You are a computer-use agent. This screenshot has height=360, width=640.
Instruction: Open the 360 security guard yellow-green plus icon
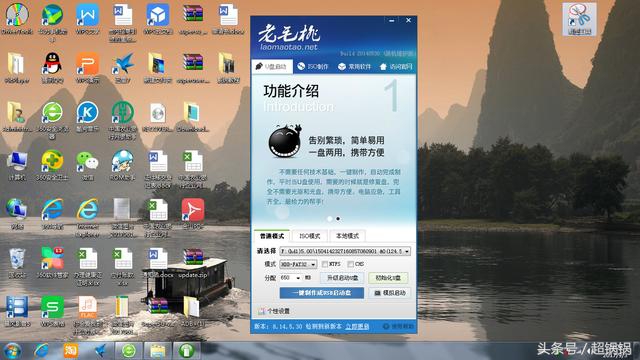click(52, 166)
